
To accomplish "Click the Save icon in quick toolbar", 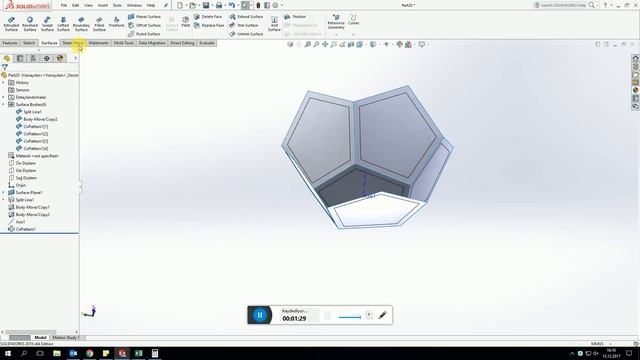I will pyautogui.click(x=206, y=5).
